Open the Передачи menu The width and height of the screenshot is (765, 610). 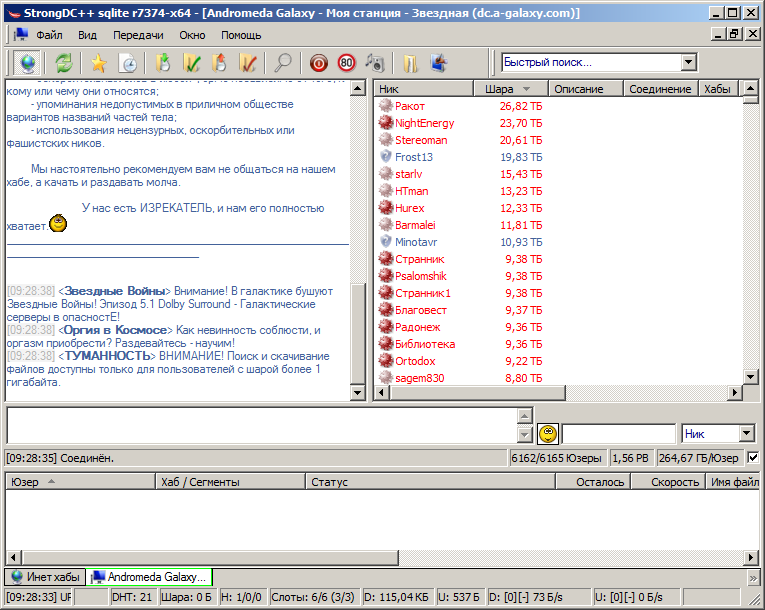(x=138, y=35)
